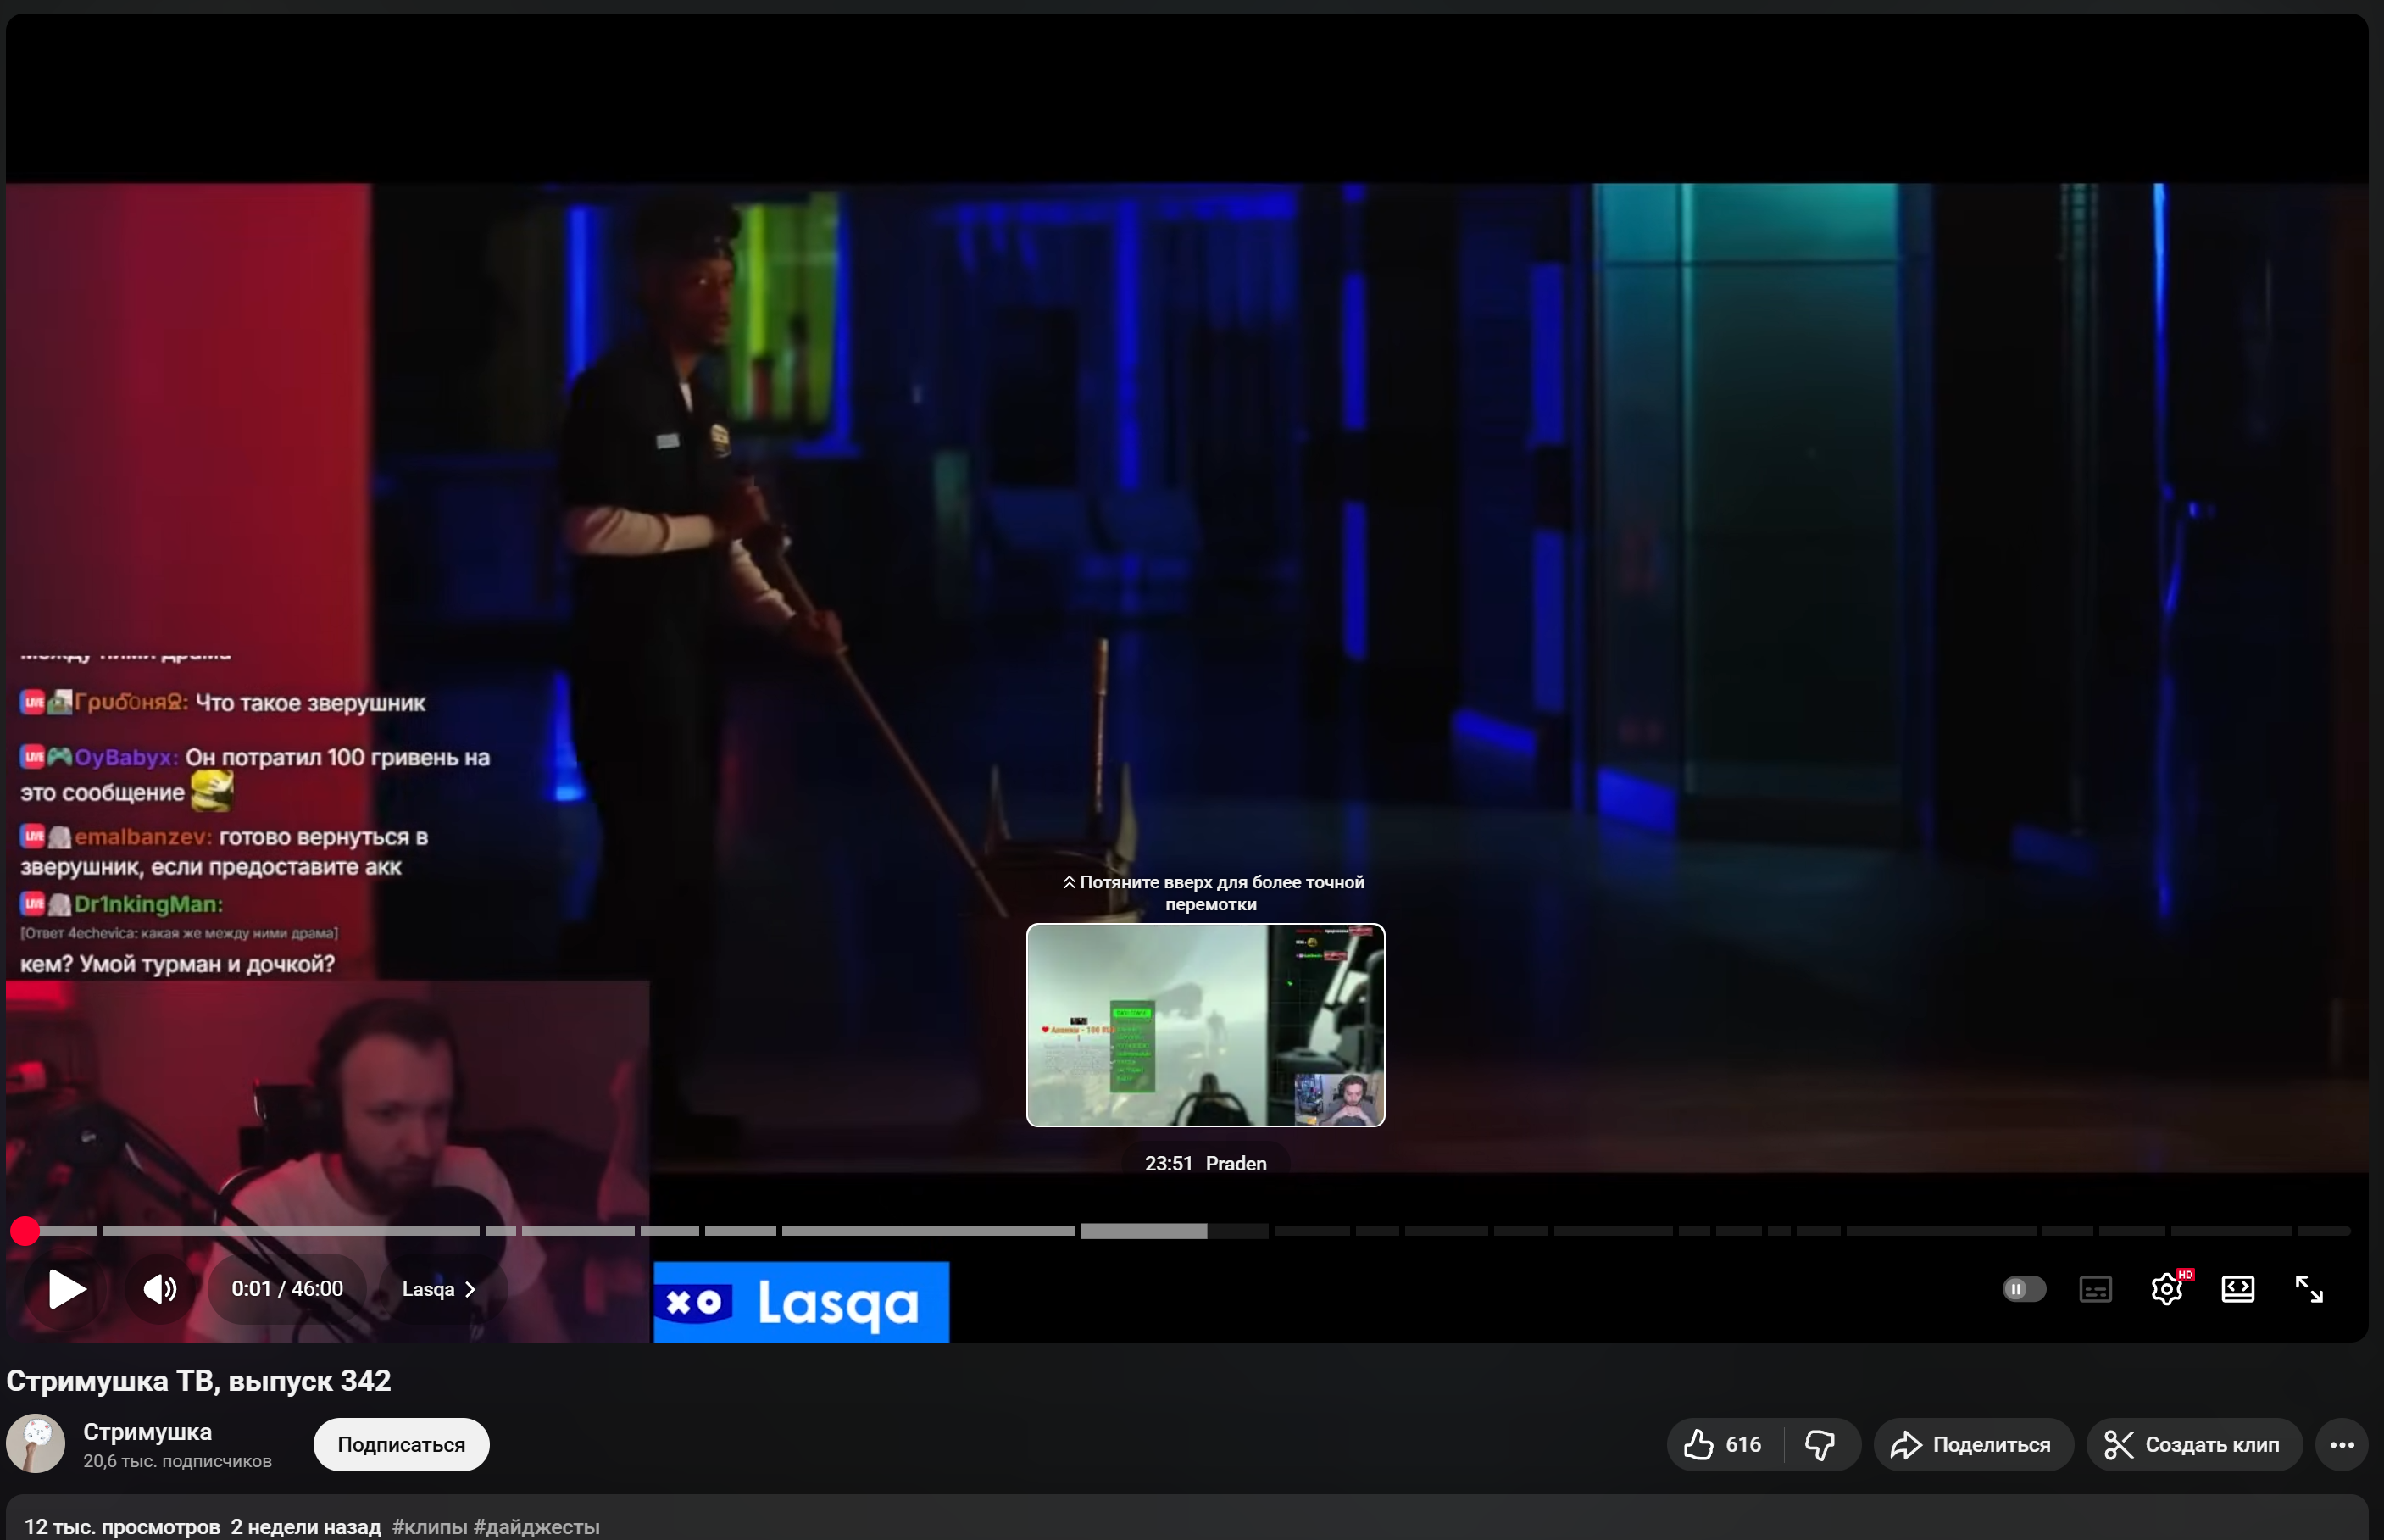Mute the video volume

pos(159,1289)
